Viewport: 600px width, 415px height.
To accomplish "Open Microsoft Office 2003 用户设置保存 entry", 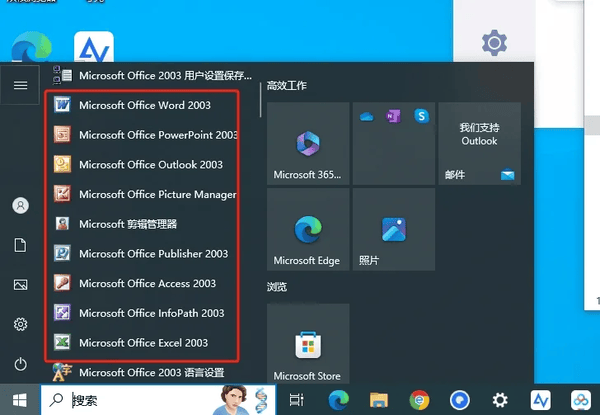I will pos(153,75).
